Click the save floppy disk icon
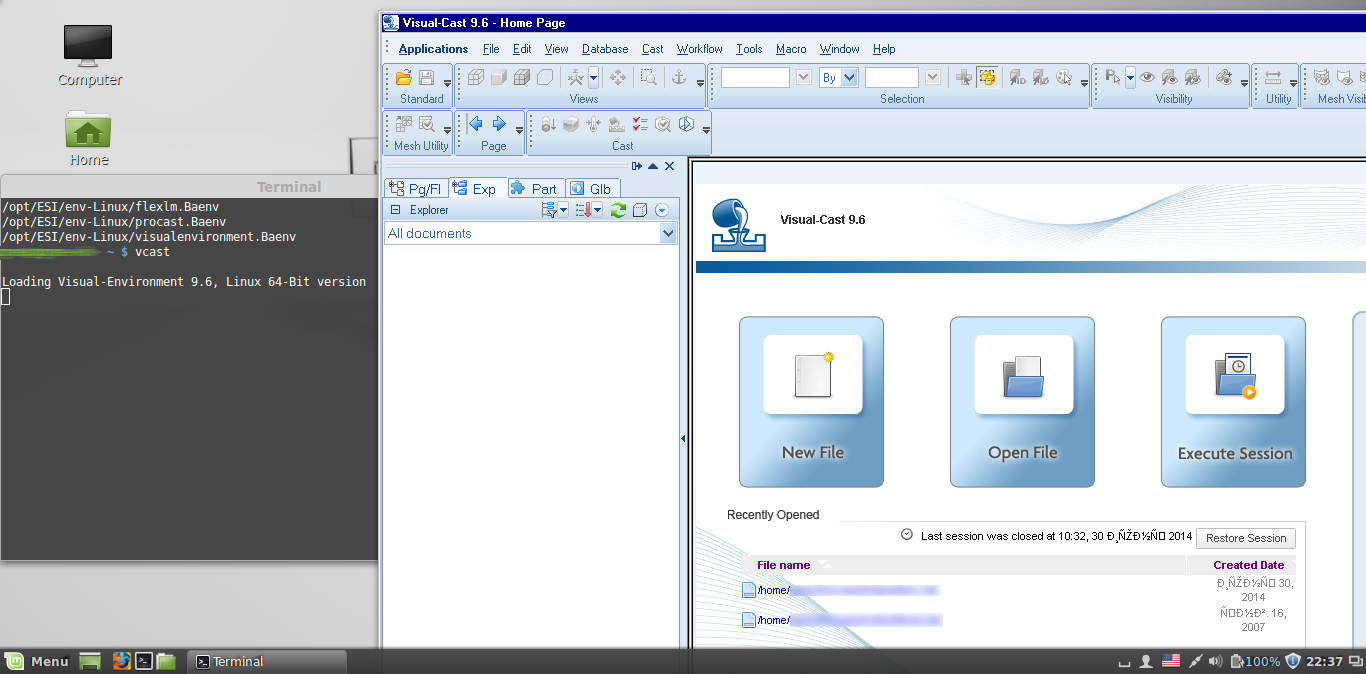Screen dimensions: 1366x674 coord(426,77)
